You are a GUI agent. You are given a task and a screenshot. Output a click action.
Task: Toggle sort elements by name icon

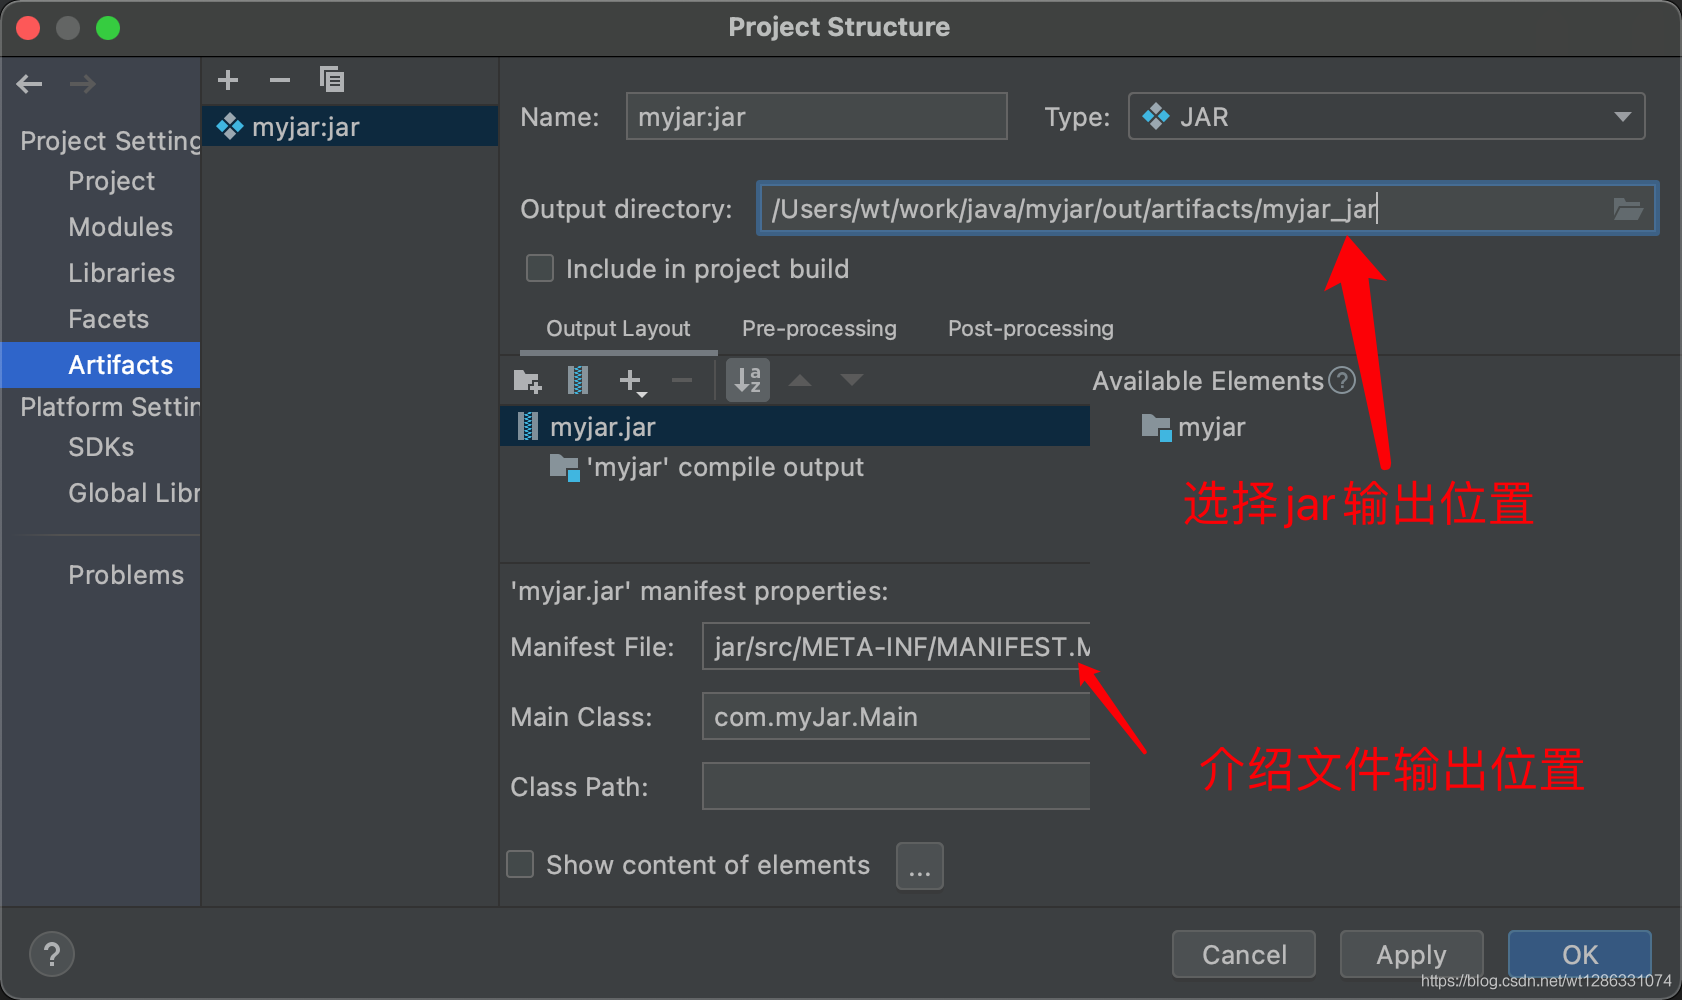[x=747, y=380]
